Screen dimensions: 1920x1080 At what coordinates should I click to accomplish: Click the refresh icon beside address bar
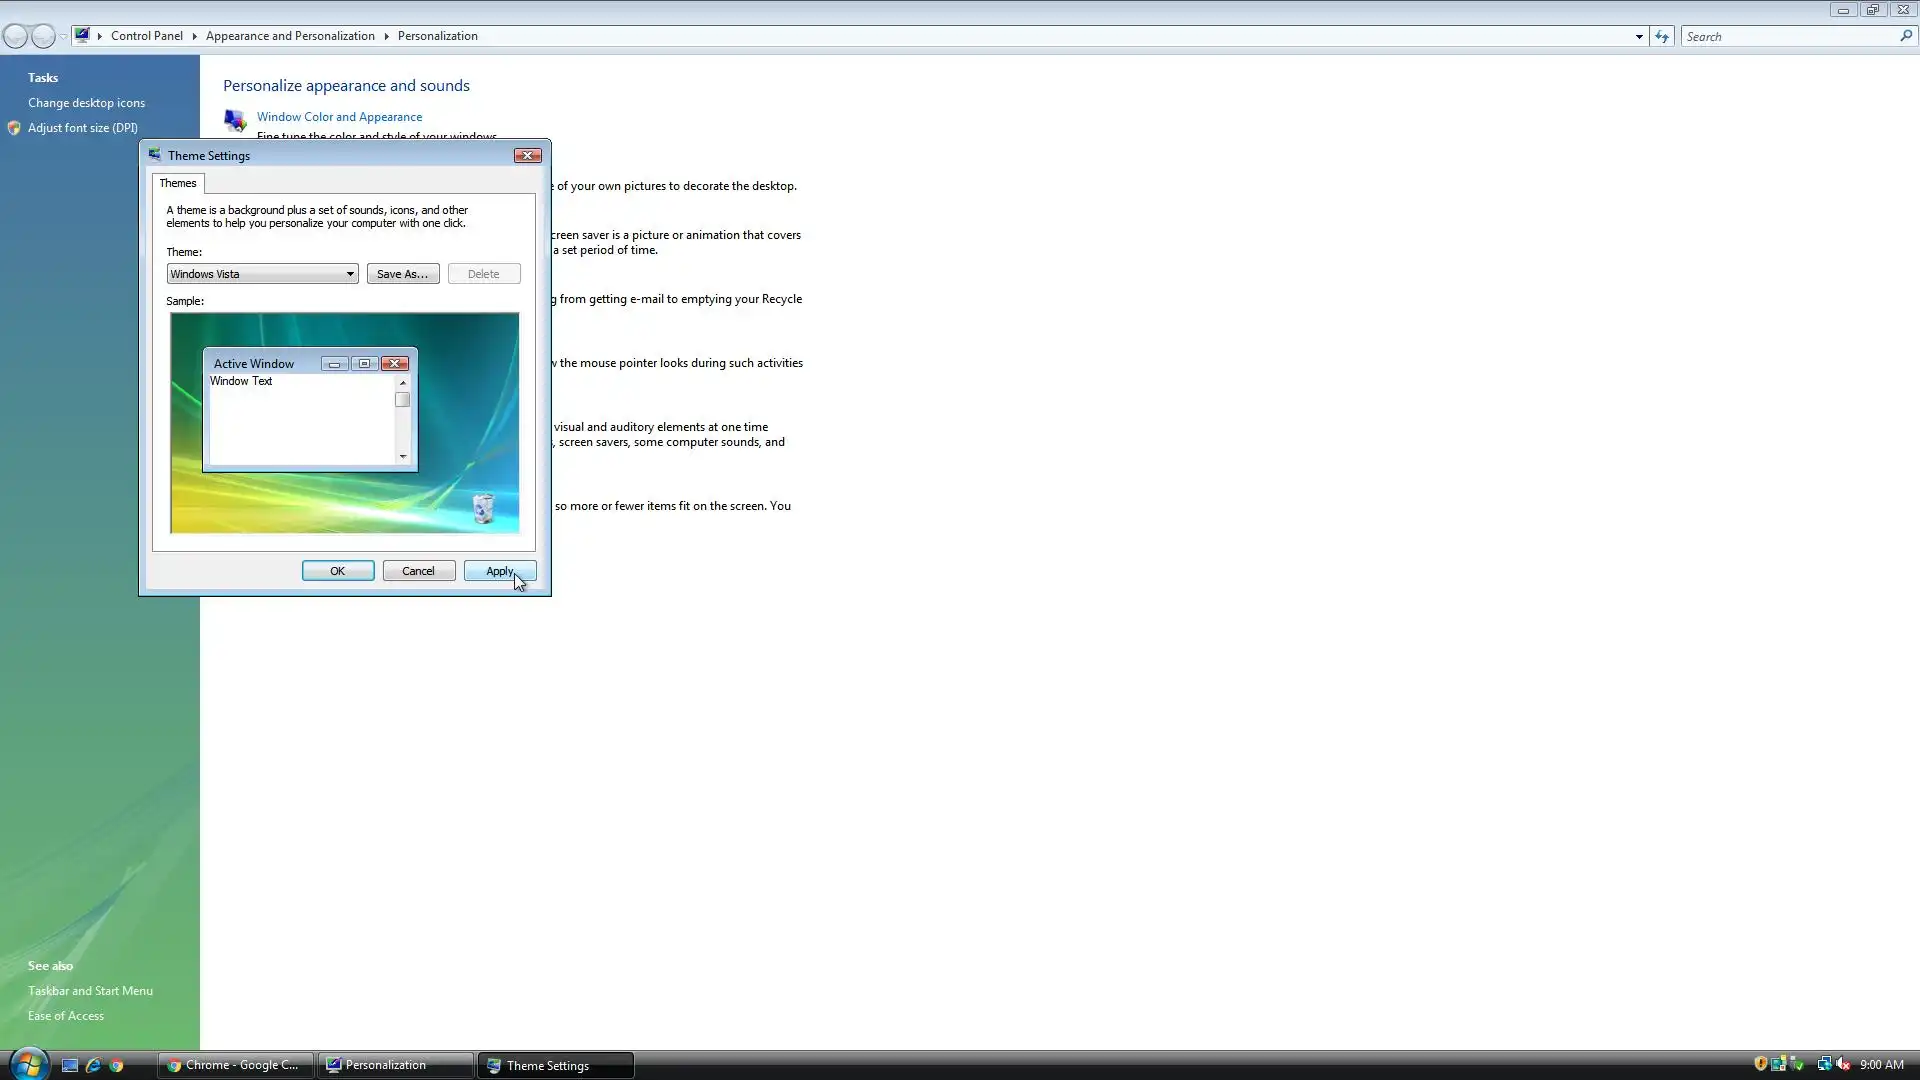click(1661, 36)
